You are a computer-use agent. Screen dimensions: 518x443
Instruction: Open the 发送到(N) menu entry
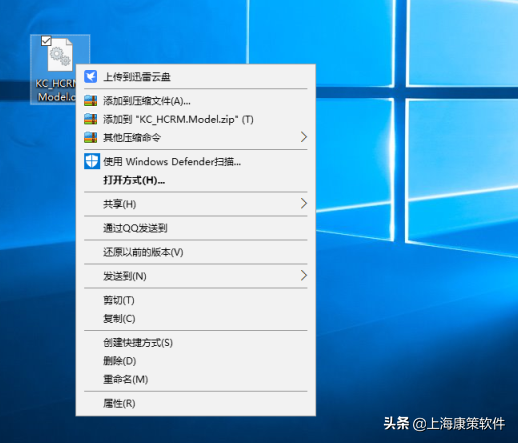click(x=196, y=276)
